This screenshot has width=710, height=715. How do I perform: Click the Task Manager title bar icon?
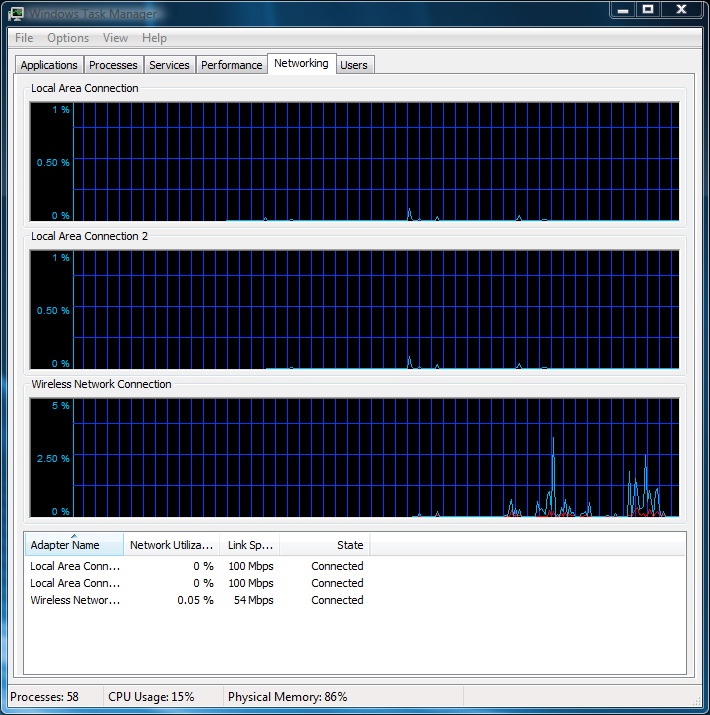17,13
